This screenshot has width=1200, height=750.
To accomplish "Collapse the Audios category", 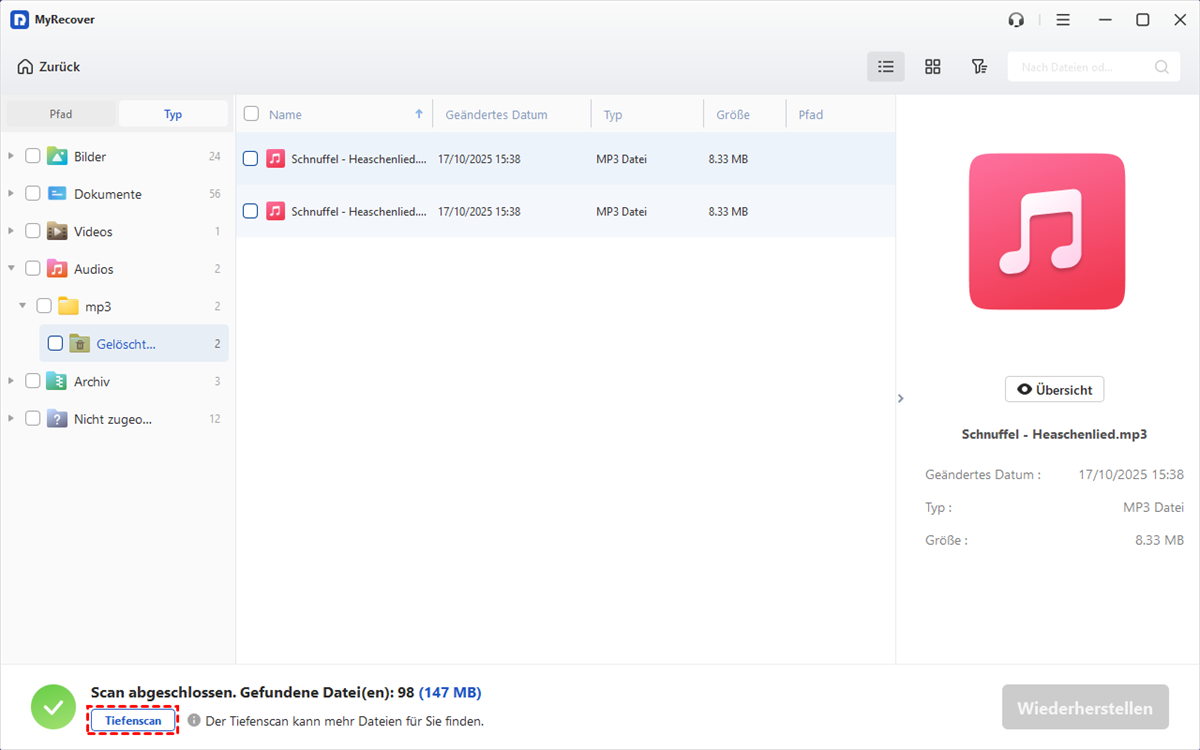I will 11,269.
